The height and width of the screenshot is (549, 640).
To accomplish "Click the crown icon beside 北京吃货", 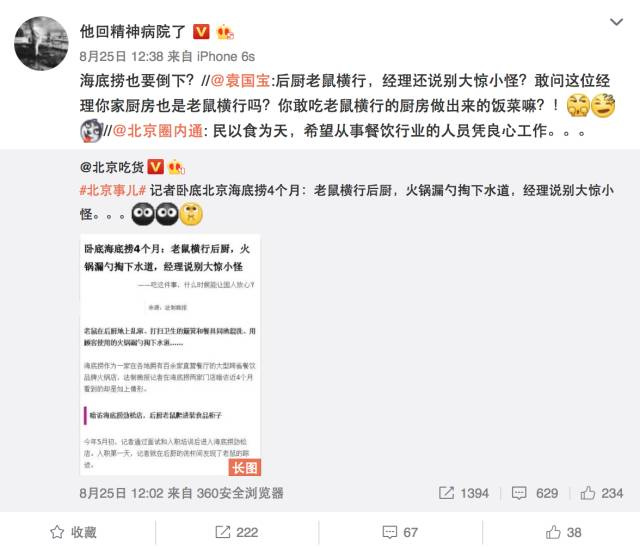I will point(176,167).
